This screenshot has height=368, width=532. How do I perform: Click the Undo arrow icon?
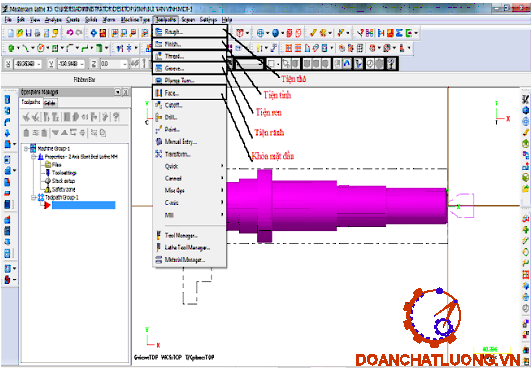point(70,33)
